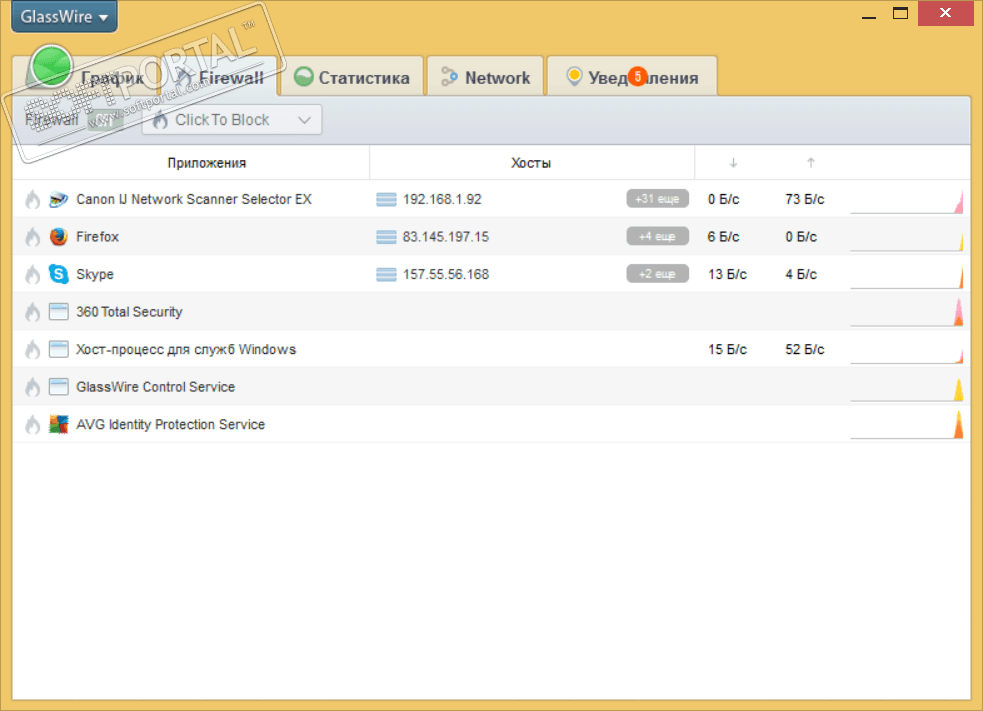983x711 pixels.
Task: Open the GlassWire main menu dropdown
Action: pos(64,16)
